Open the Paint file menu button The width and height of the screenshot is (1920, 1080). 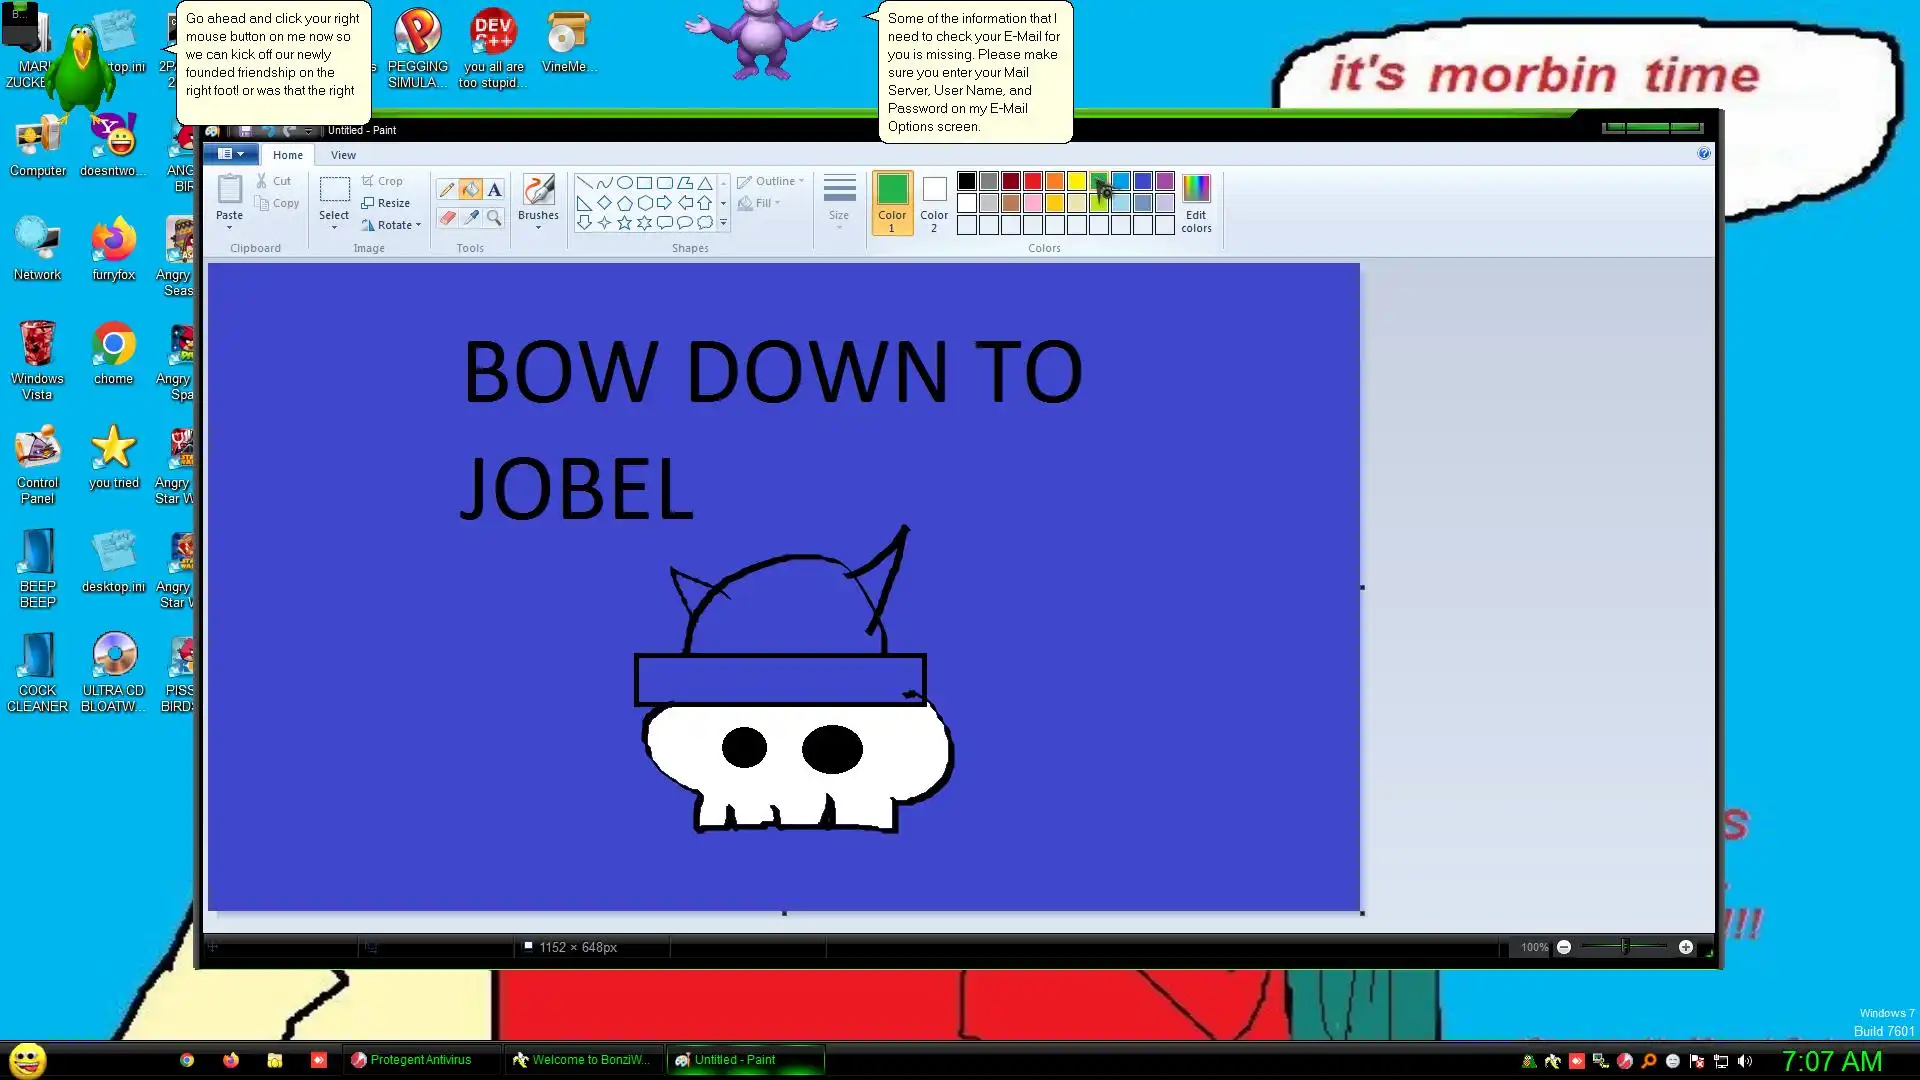[x=231, y=154]
